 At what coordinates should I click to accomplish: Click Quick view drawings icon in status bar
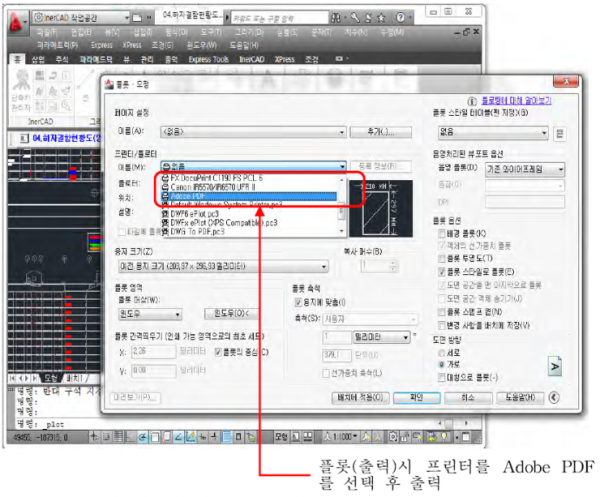[x=308, y=437]
